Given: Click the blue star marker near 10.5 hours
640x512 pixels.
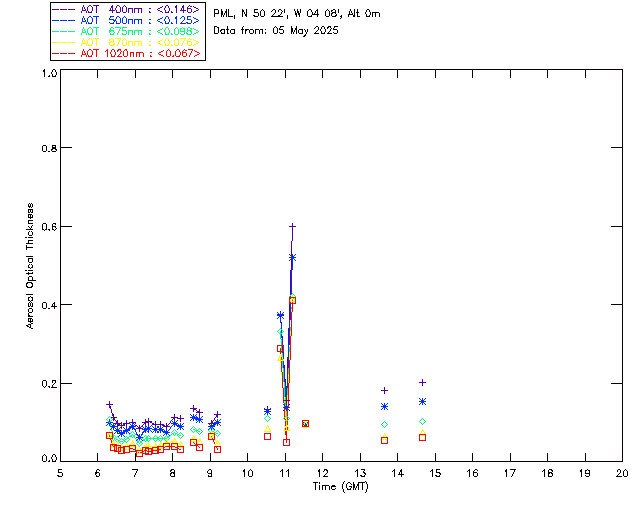Looking at the screenshot, I should [x=267, y=411].
